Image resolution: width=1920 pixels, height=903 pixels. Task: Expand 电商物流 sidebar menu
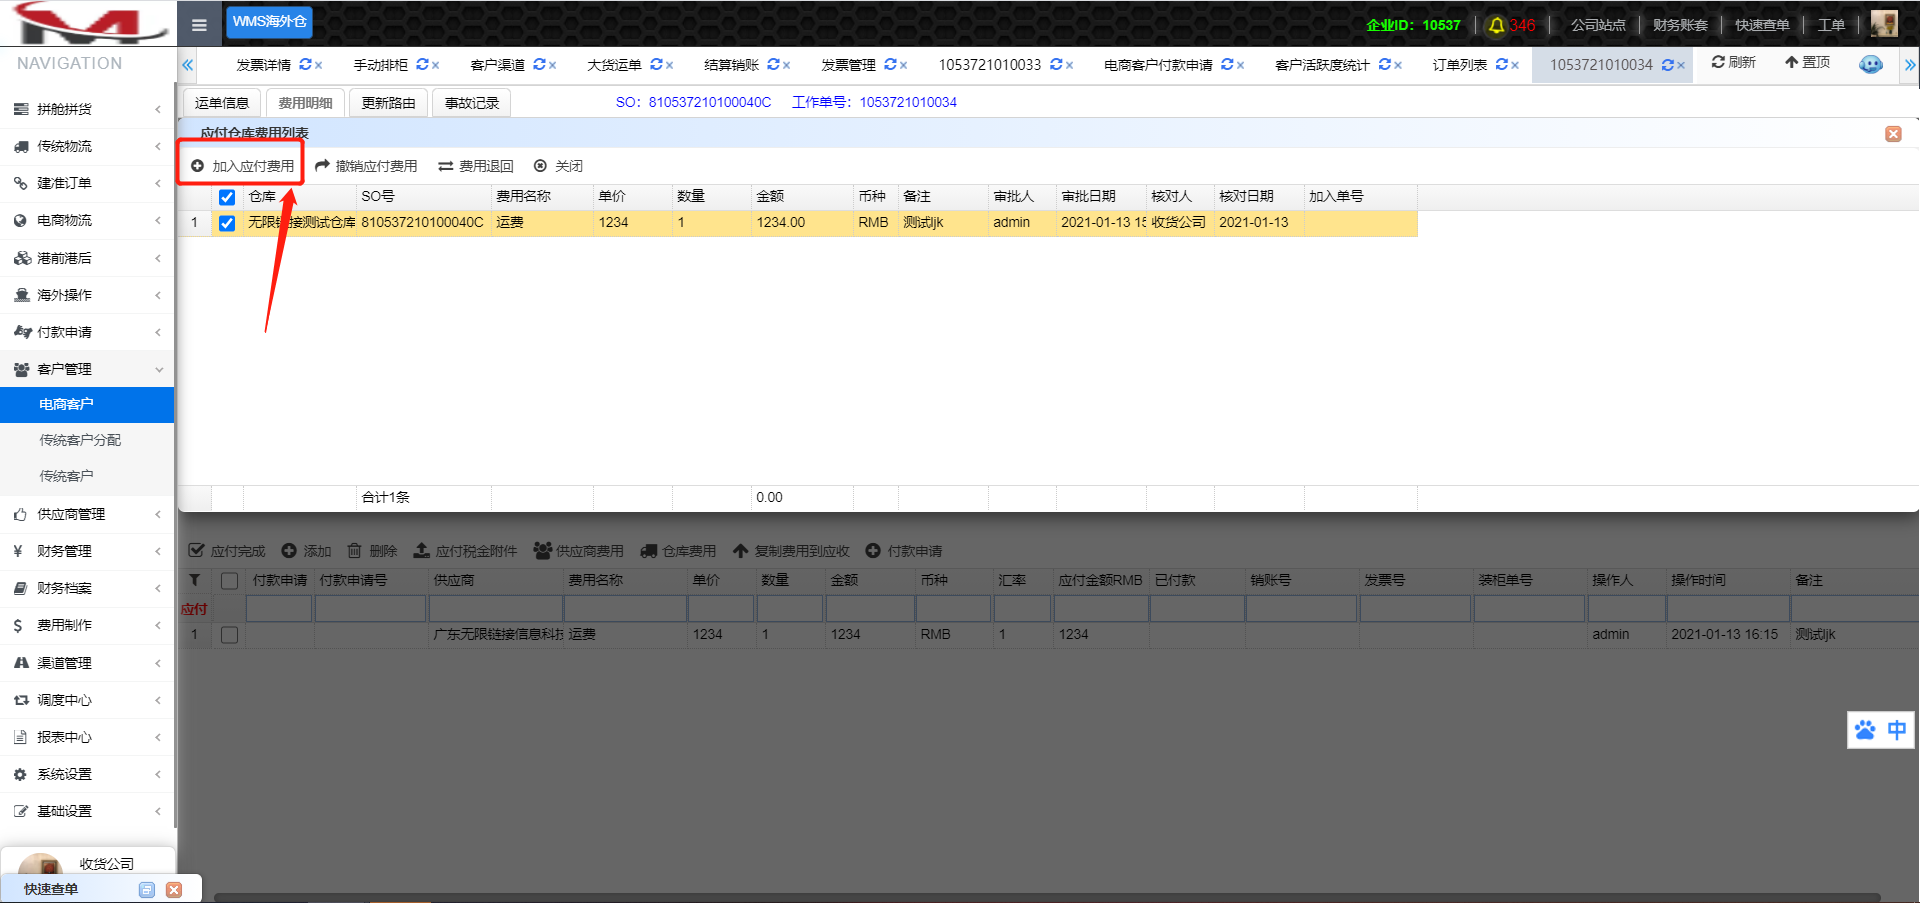coord(87,220)
